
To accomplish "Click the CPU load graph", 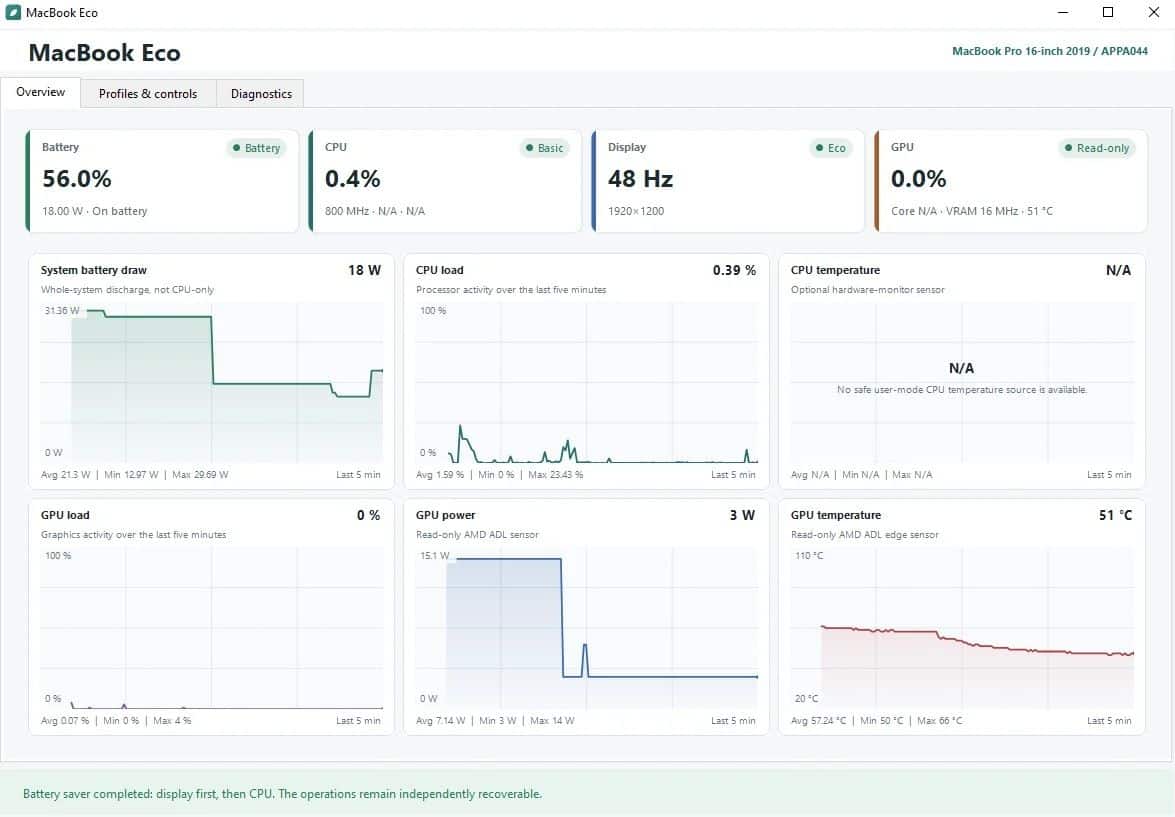I will click(x=586, y=372).
